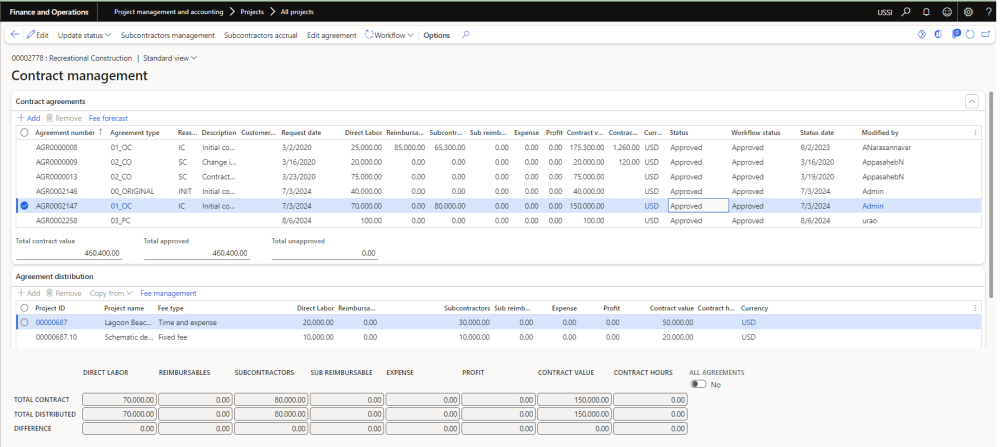Click the back arrow in the action bar
This screenshot has width=1000, height=447.
coord(15,35)
